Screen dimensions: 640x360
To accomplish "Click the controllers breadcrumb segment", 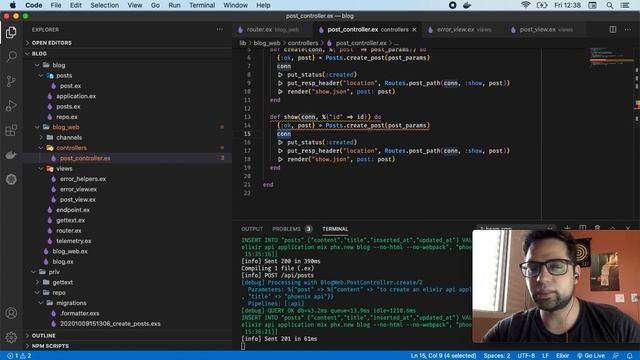I will click(x=303, y=43).
